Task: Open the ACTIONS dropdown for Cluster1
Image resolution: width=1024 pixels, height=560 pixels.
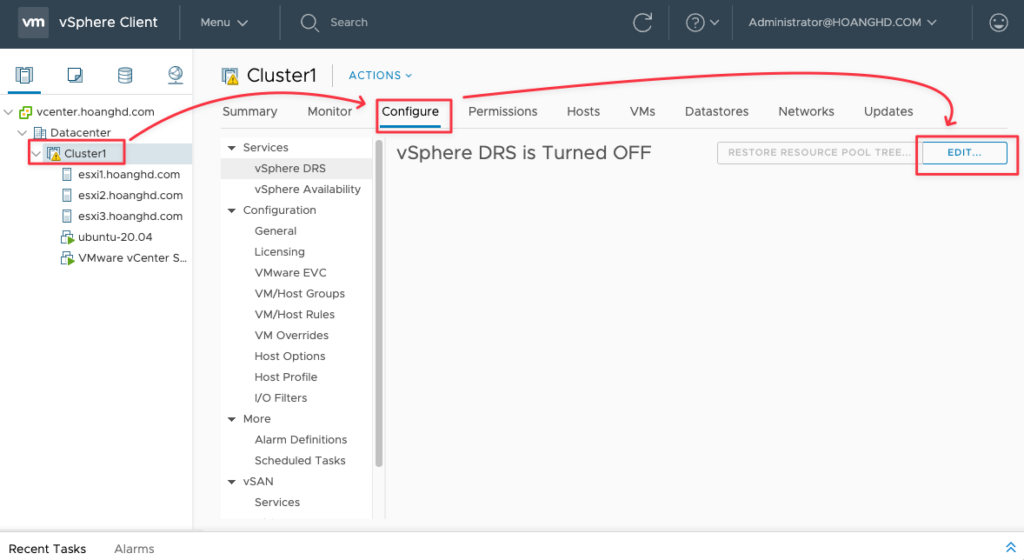Action: pyautogui.click(x=380, y=76)
